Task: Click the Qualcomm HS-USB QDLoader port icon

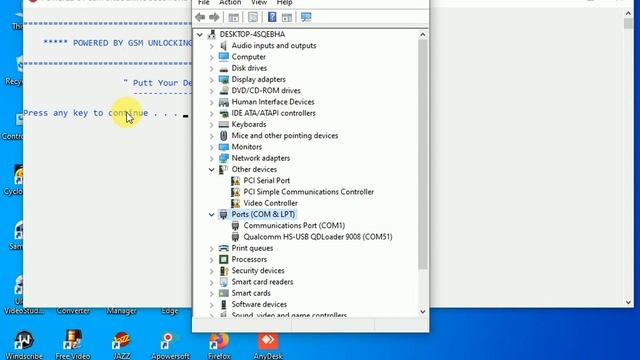Action: [235, 237]
